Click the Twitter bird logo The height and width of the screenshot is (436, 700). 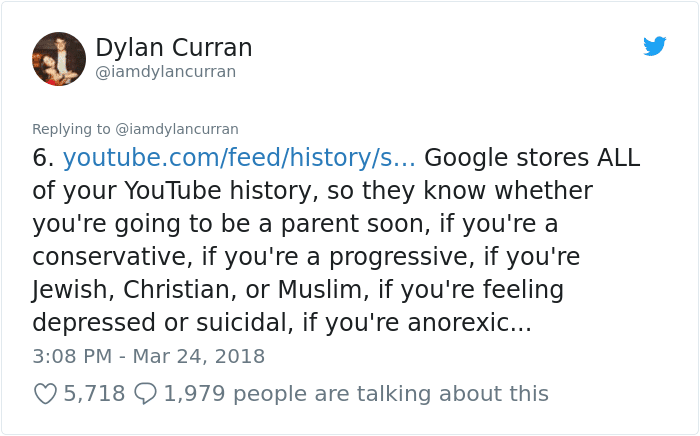[x=654, y=46]
